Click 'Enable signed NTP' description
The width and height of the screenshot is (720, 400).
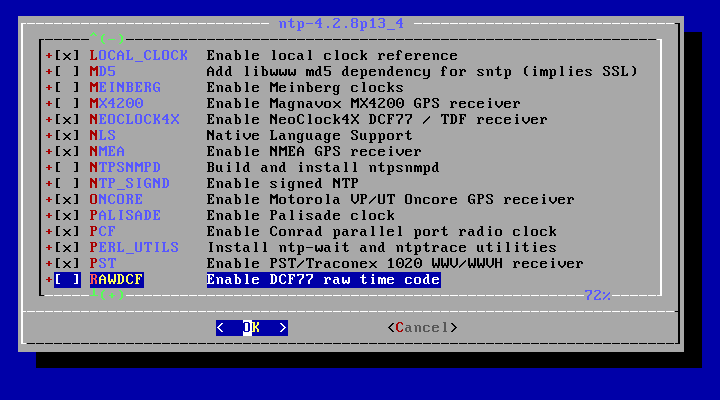283,184
